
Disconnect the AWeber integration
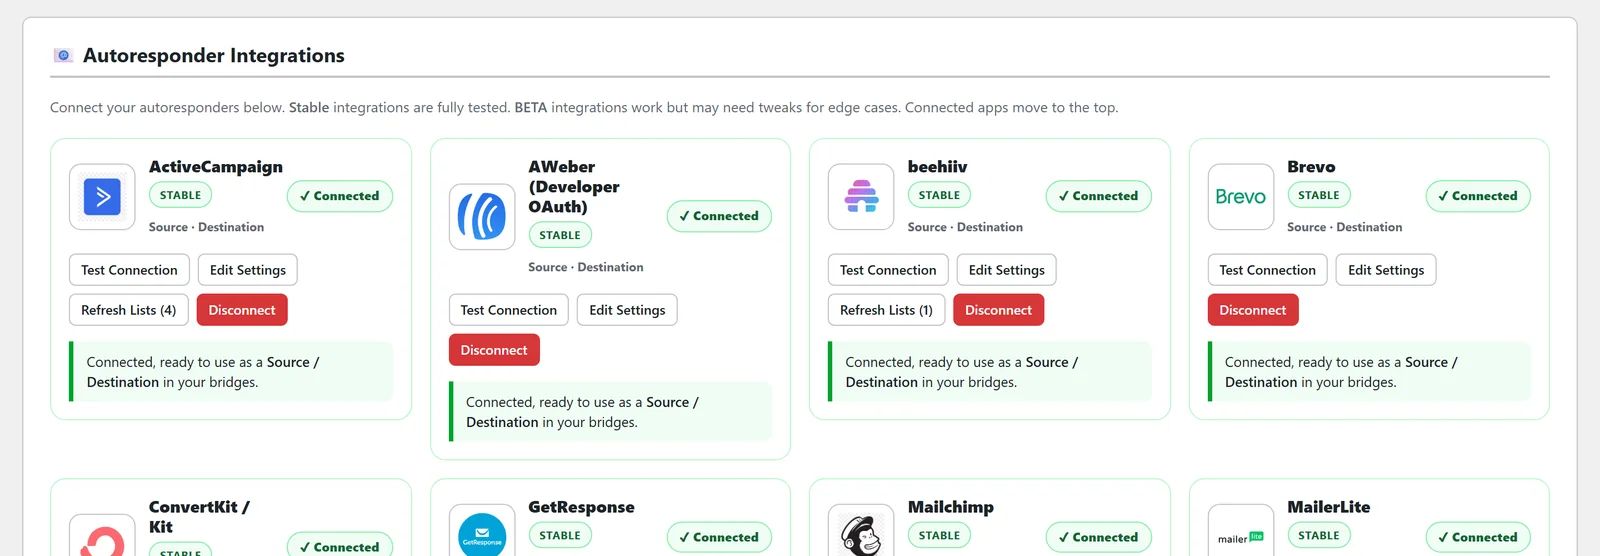pos(494,350)
